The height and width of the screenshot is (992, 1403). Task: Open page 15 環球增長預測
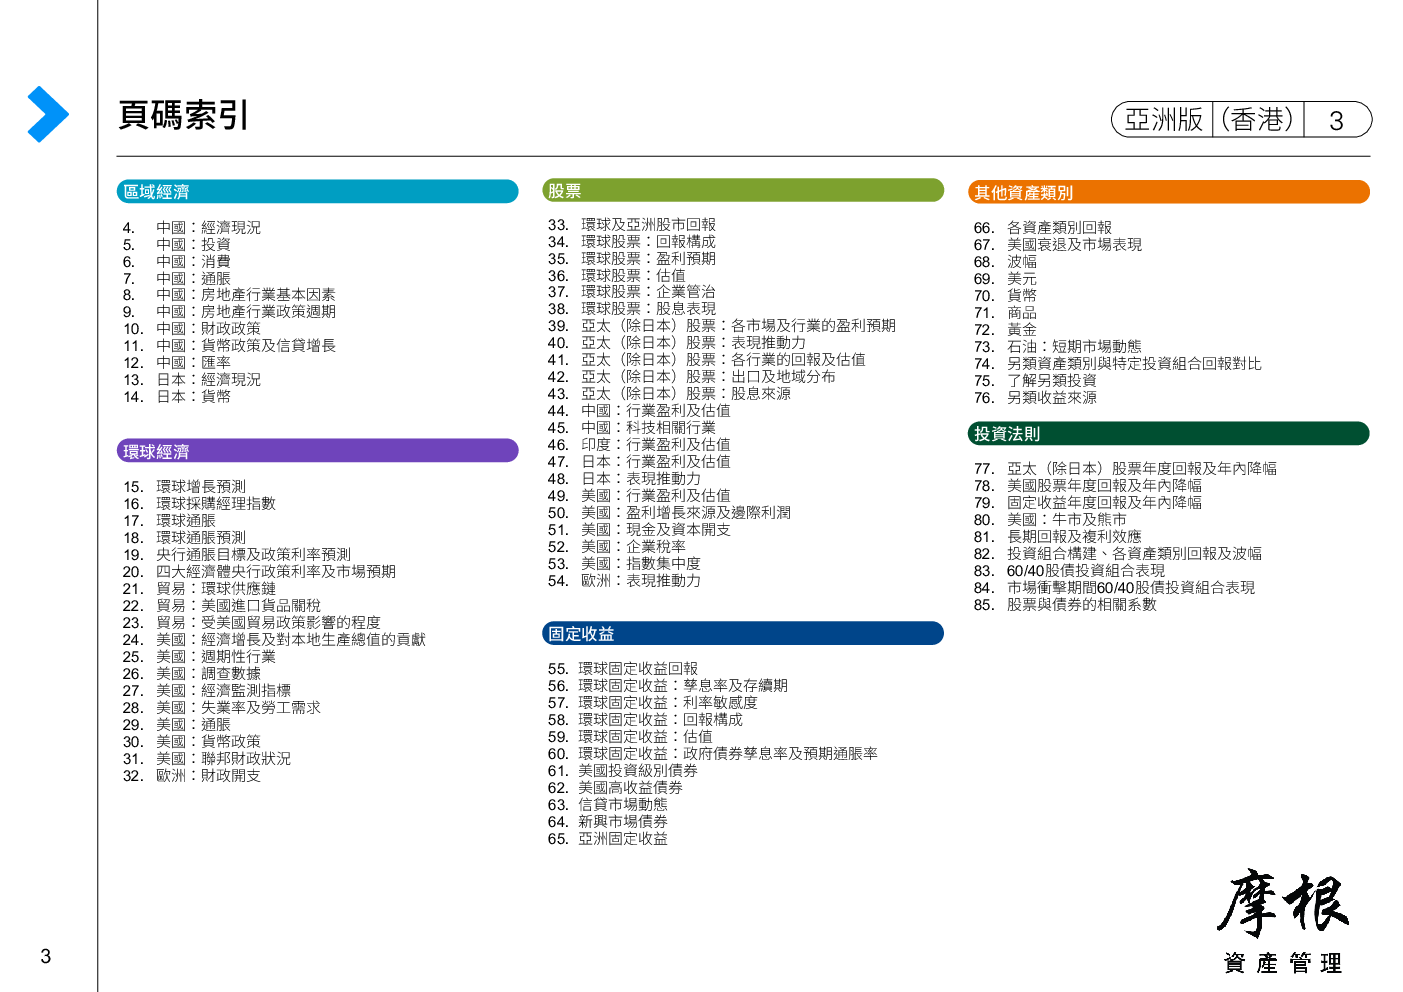tap(184, 487)
